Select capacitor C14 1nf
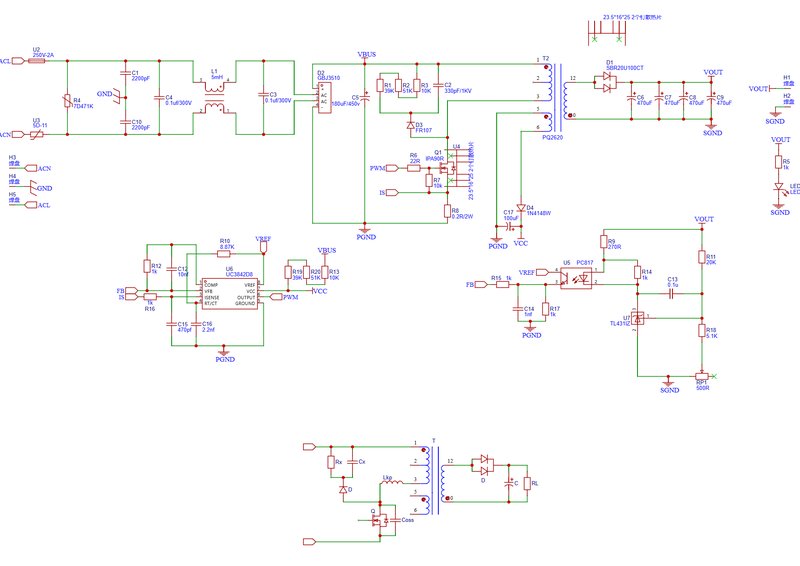Screen dimensions: 800x566 point(518,309)
